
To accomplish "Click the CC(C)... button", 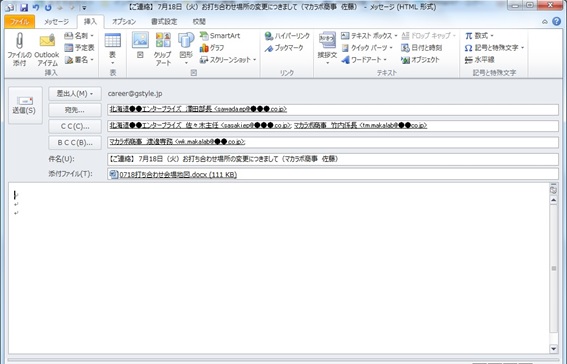I will (x=75, y=126).
